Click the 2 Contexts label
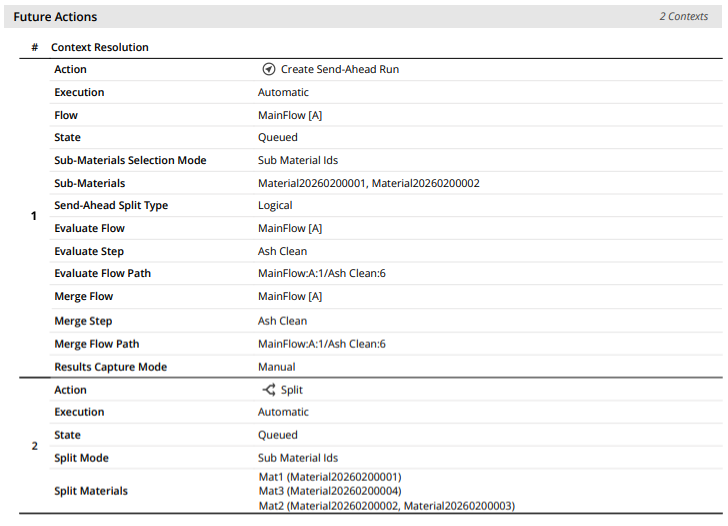Screen dimensions: 728x526 point(683,16)
